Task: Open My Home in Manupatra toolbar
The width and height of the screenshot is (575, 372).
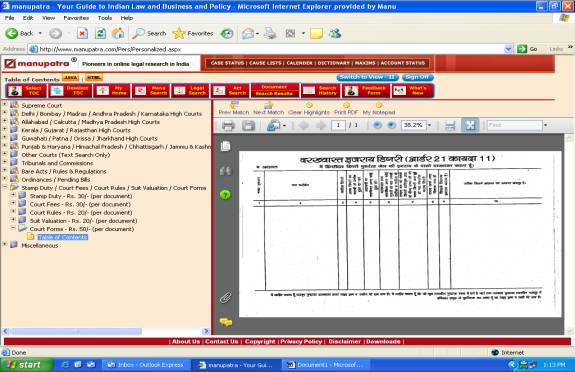Action: [112, 91]
